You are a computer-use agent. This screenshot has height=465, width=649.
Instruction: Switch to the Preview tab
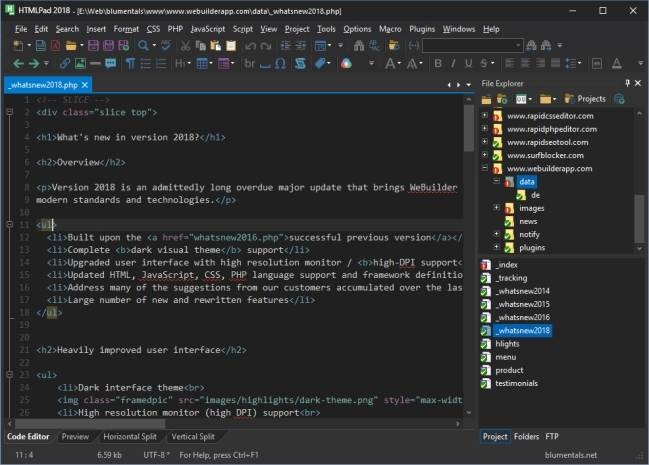point(75,437)
